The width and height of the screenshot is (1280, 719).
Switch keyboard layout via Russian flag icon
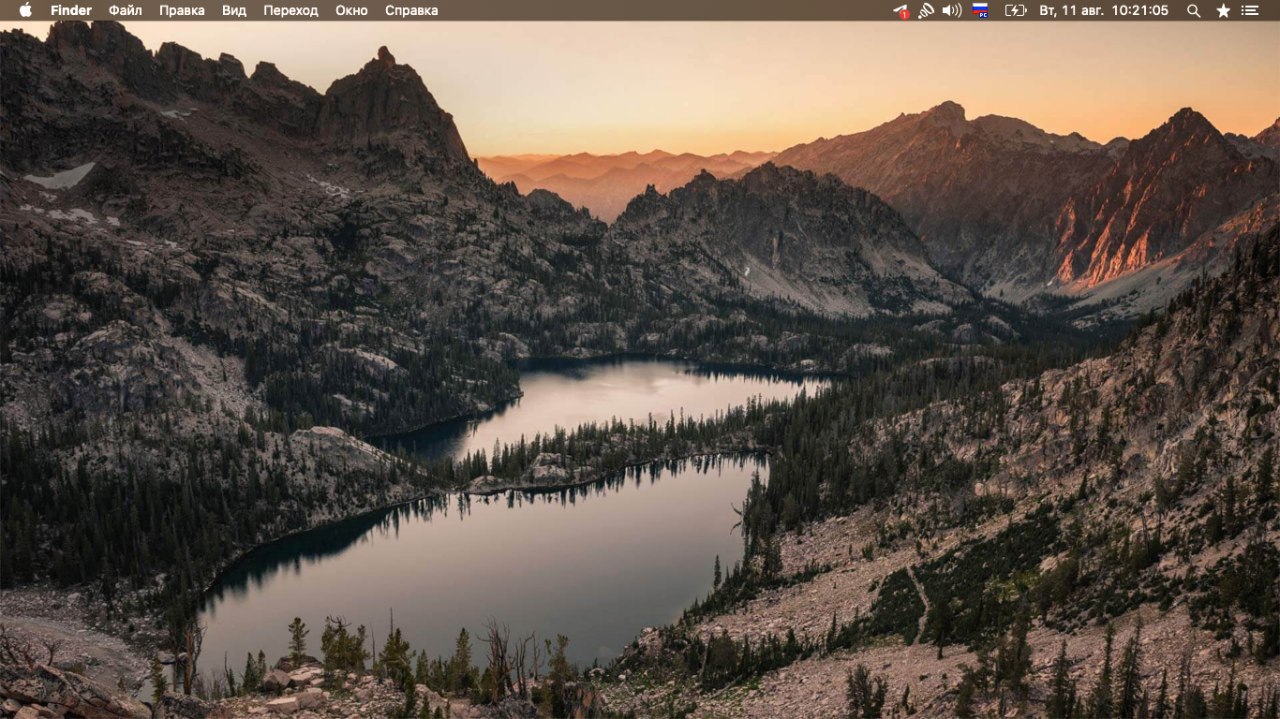[x=981, y=11]
